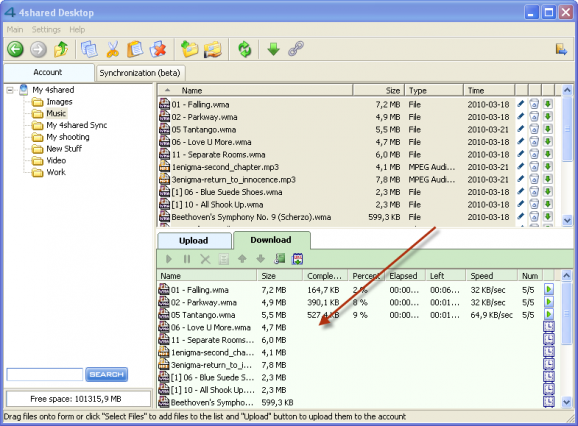Click the download scheduler calendar icon
The width and height of the screenshot is (578, 426).
pos(297,259)
